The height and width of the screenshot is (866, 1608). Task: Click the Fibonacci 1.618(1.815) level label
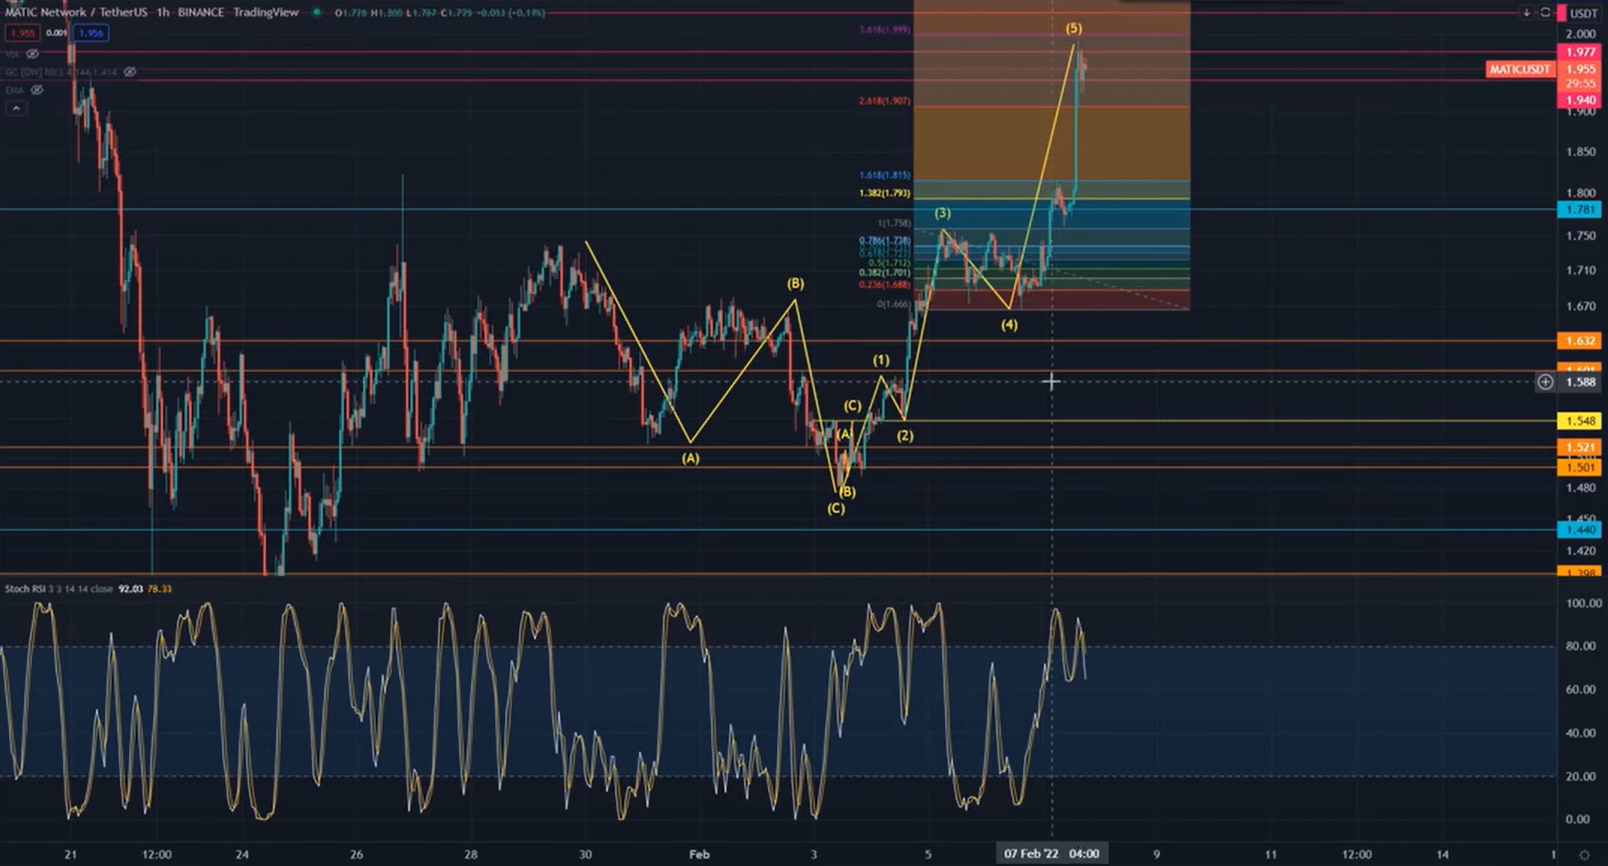tap(884, 175)
